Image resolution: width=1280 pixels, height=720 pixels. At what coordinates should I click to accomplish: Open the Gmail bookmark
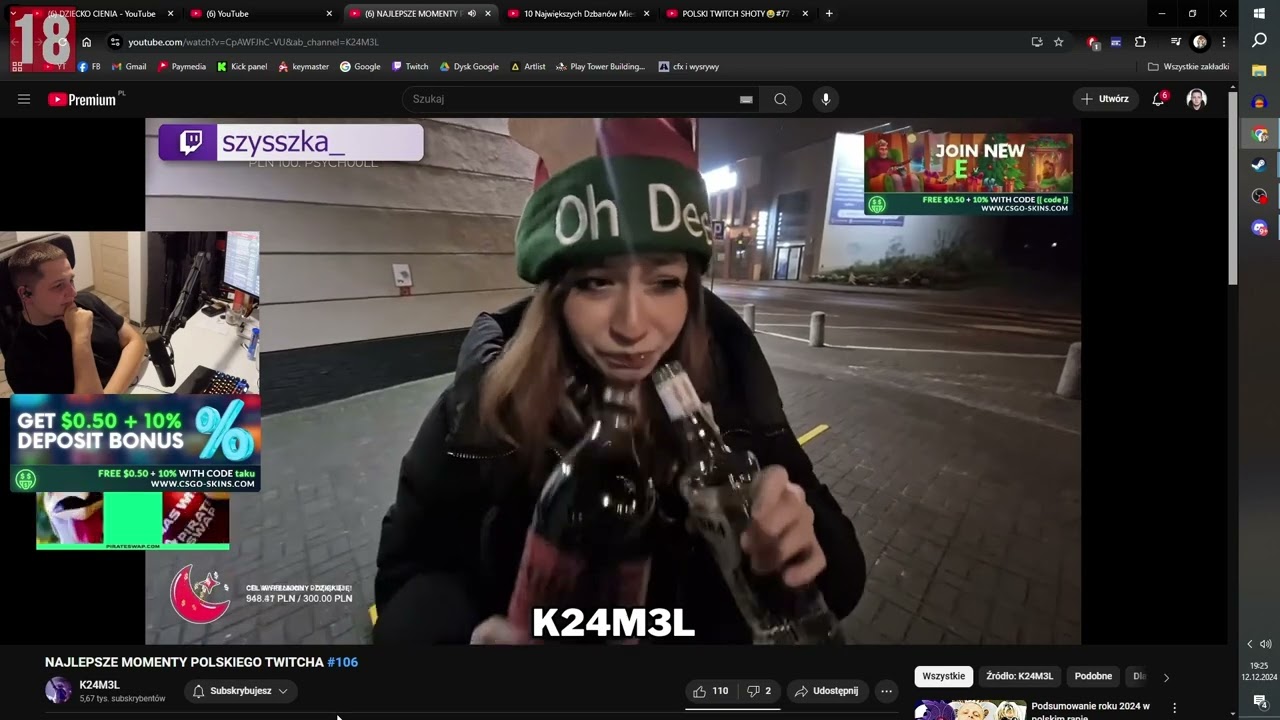pos(129,67)
